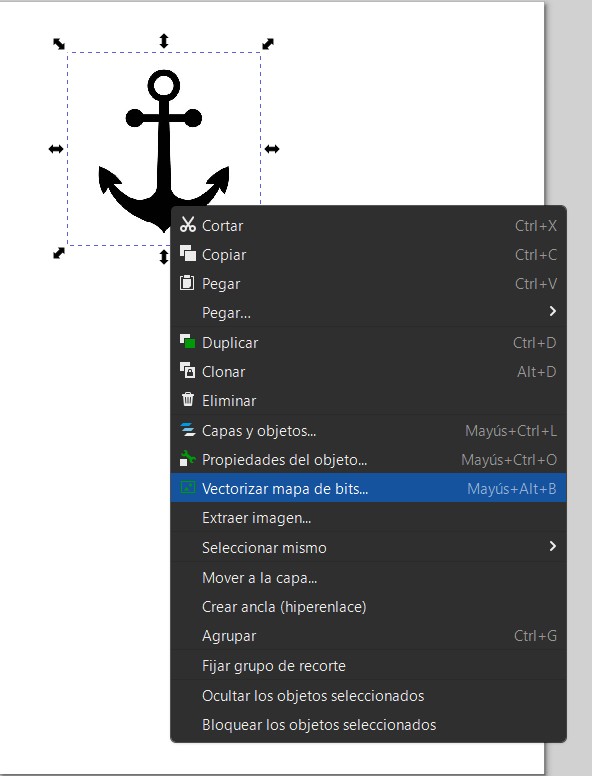The width and height of the screenshot is (592, 776).
Task: Choose Cortar from the context menu
Action: 368,226
